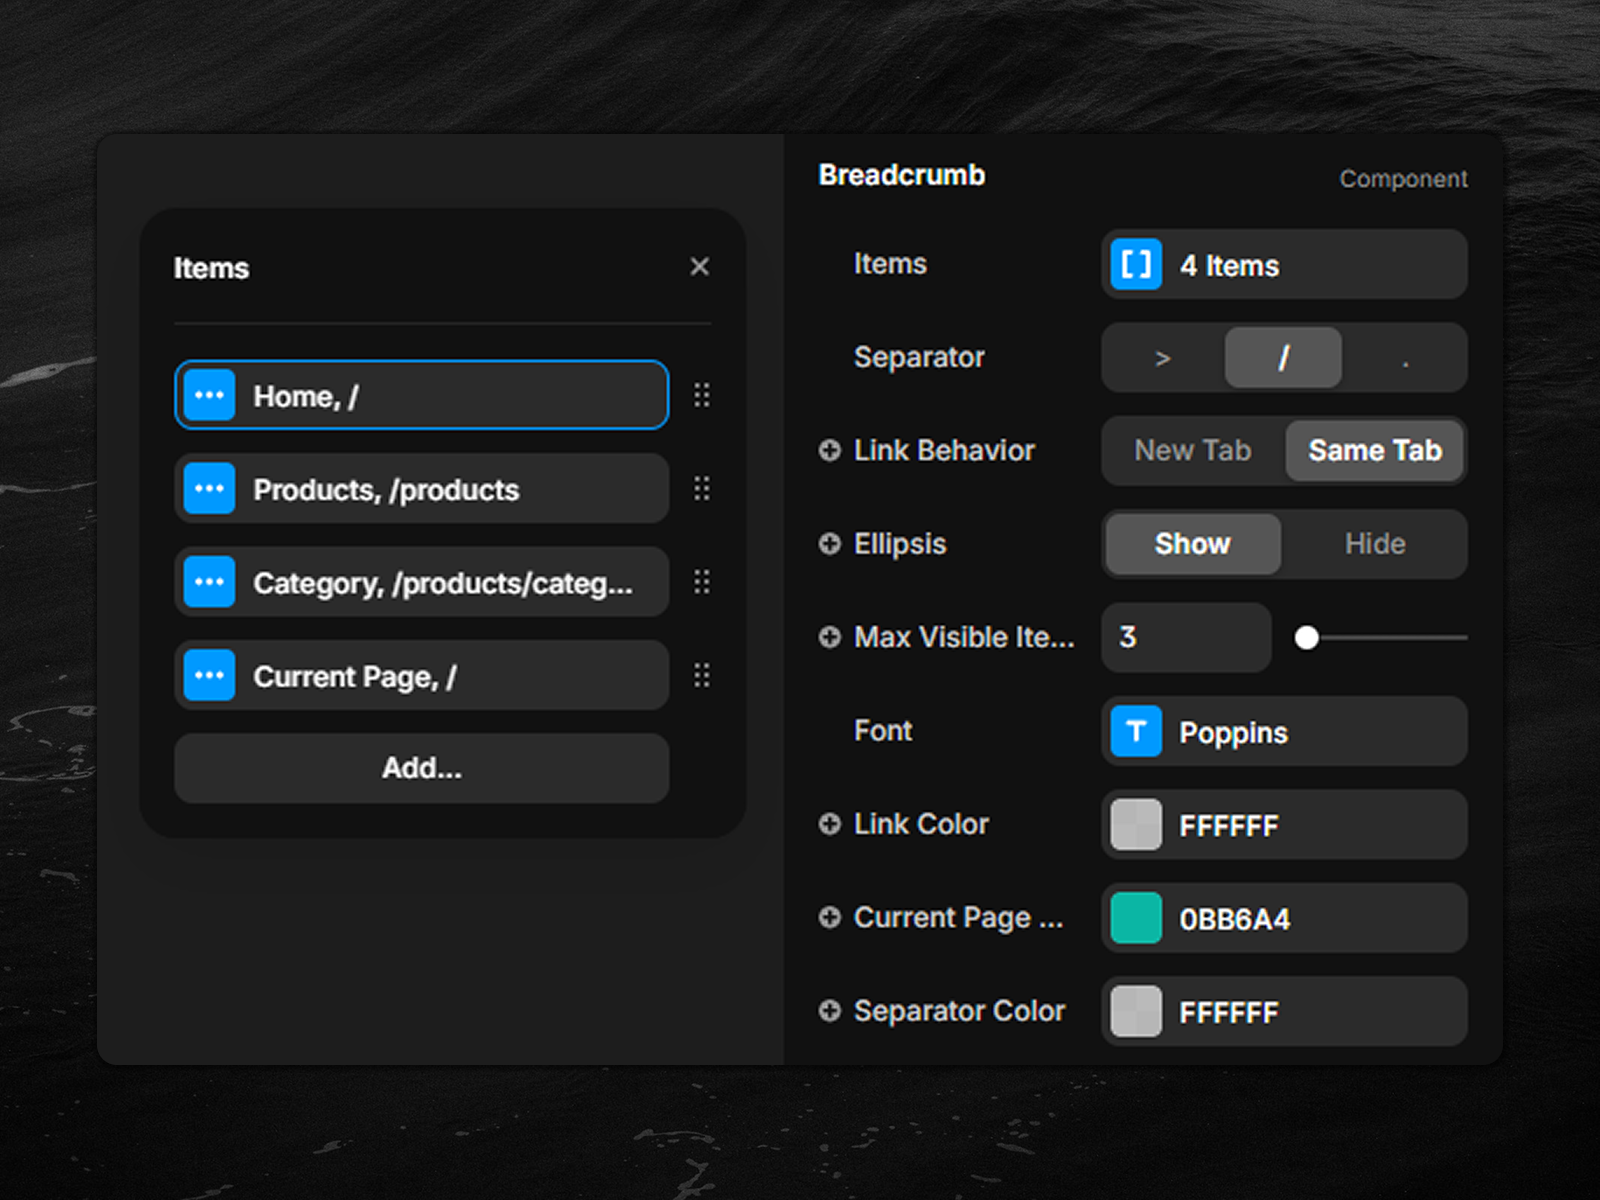Viewport: 1600px width, 1200px height.
Task: Click the blue icon on Home item
Action: click(209, 395)
